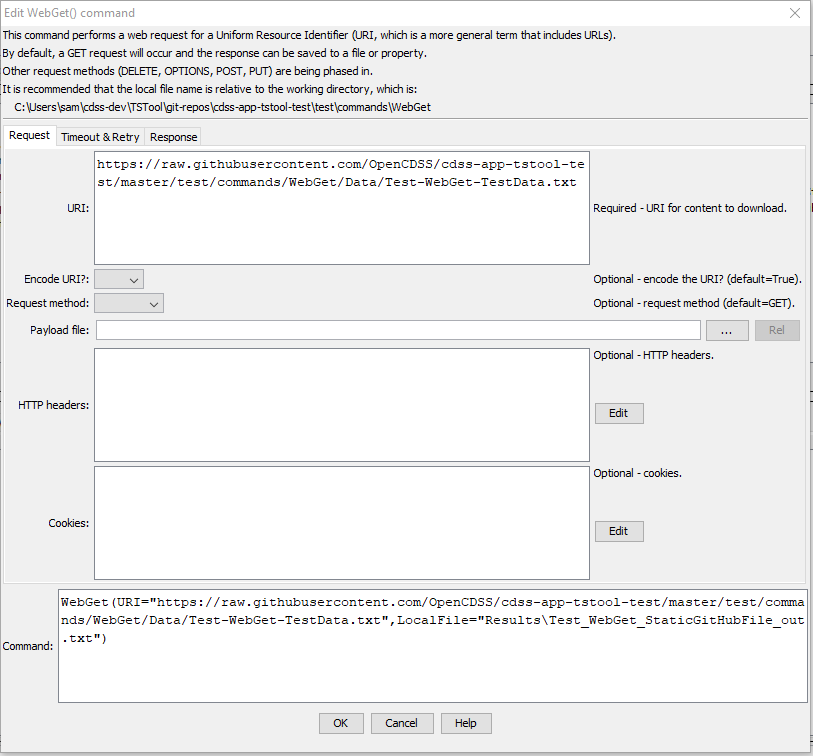
Task: Click the Rel button for payload file
Action: 777,330
